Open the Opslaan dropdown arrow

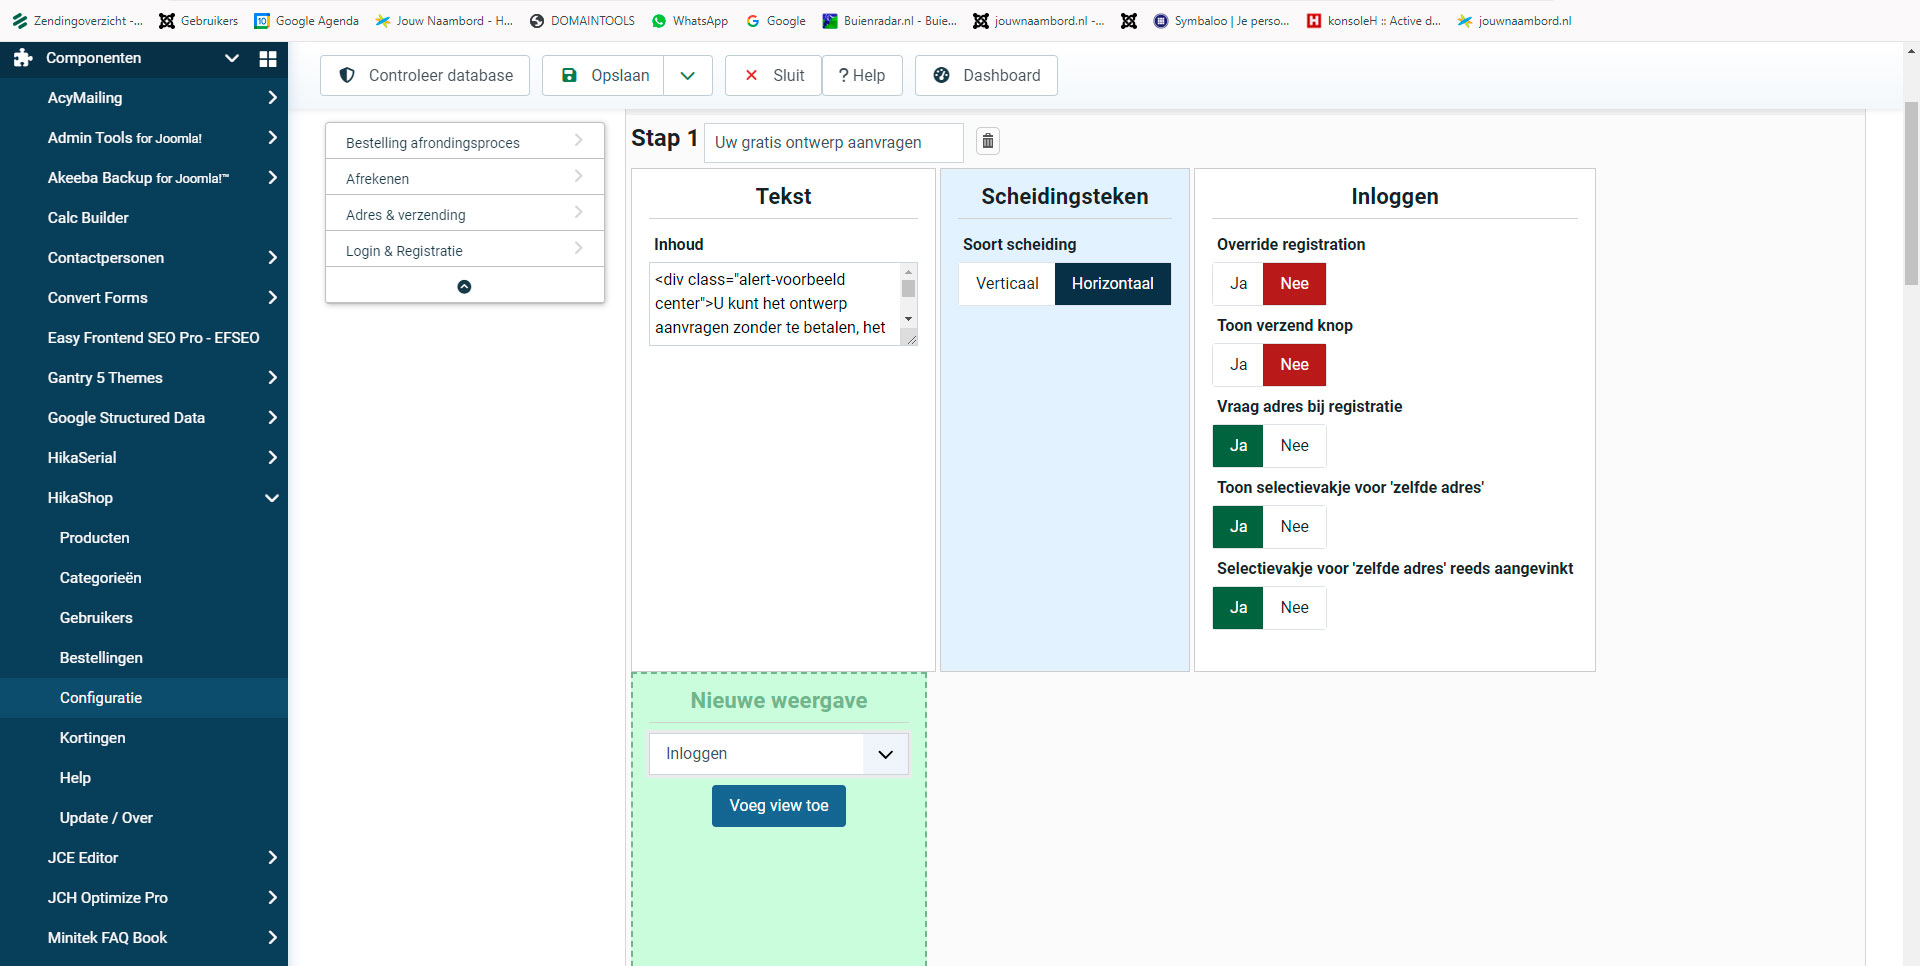click(688, 75)
